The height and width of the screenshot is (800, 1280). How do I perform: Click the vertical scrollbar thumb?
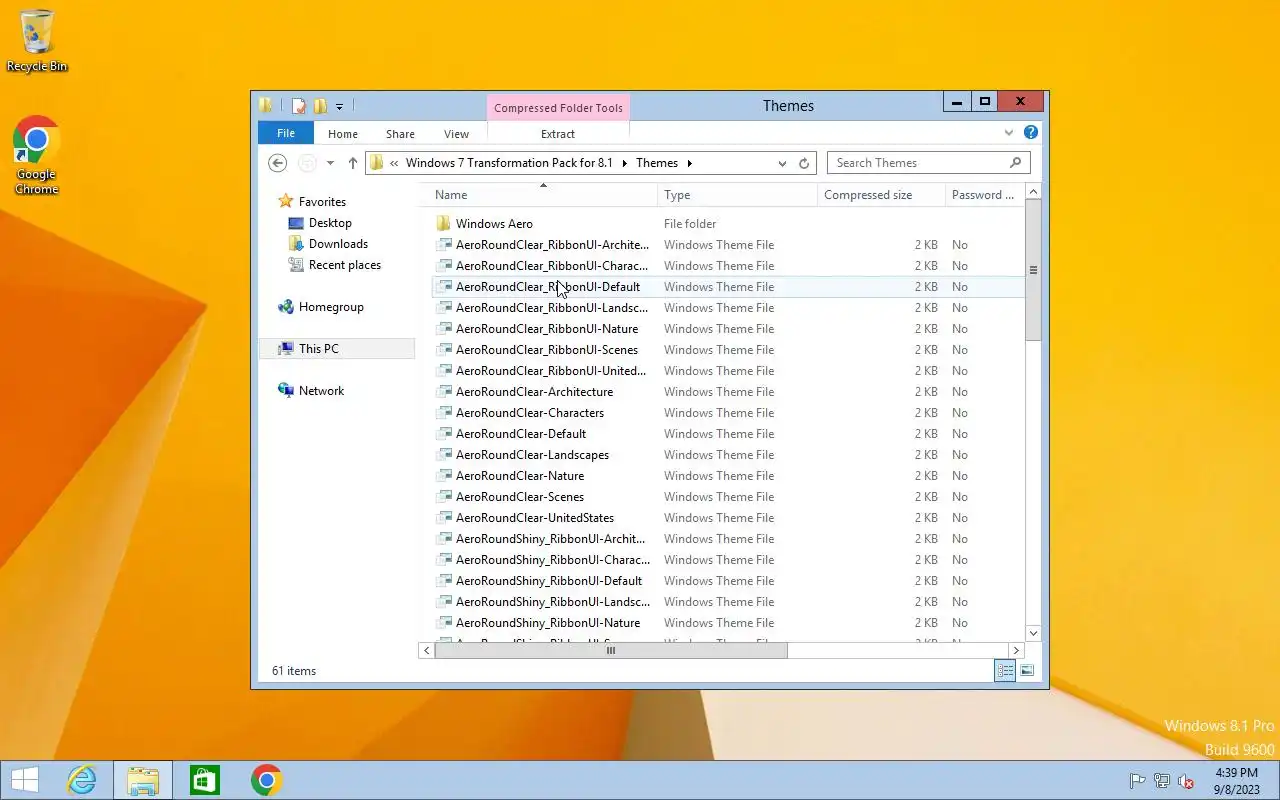pos(1034,269)
